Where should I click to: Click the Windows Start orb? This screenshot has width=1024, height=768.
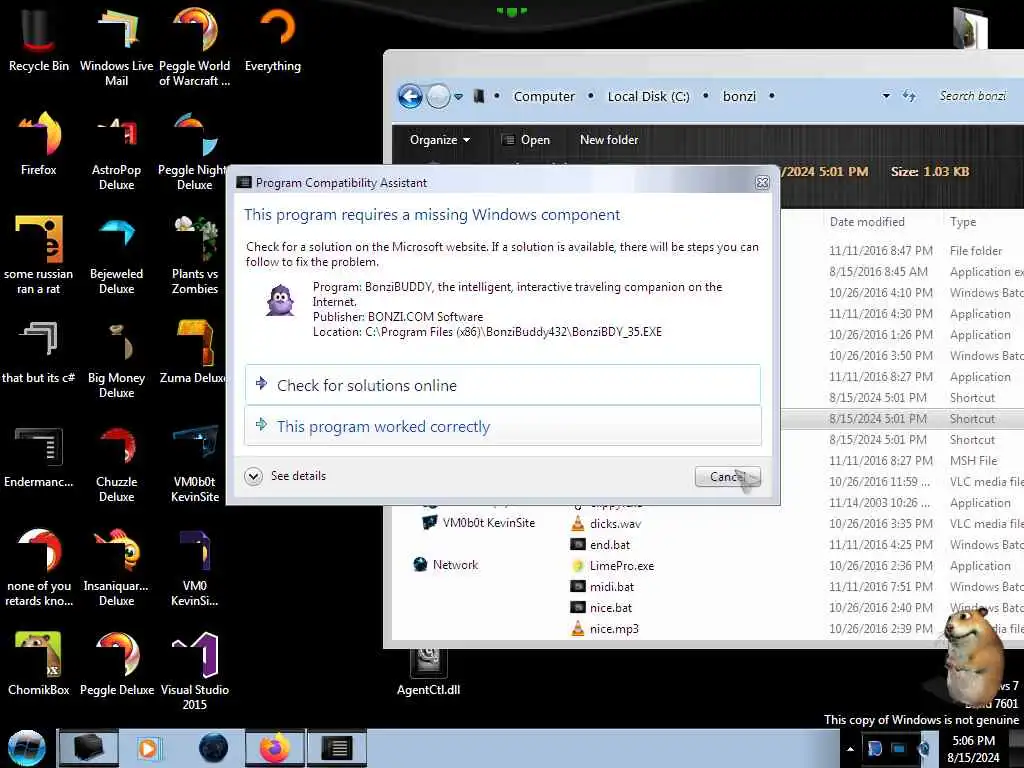tap(27, 748)
